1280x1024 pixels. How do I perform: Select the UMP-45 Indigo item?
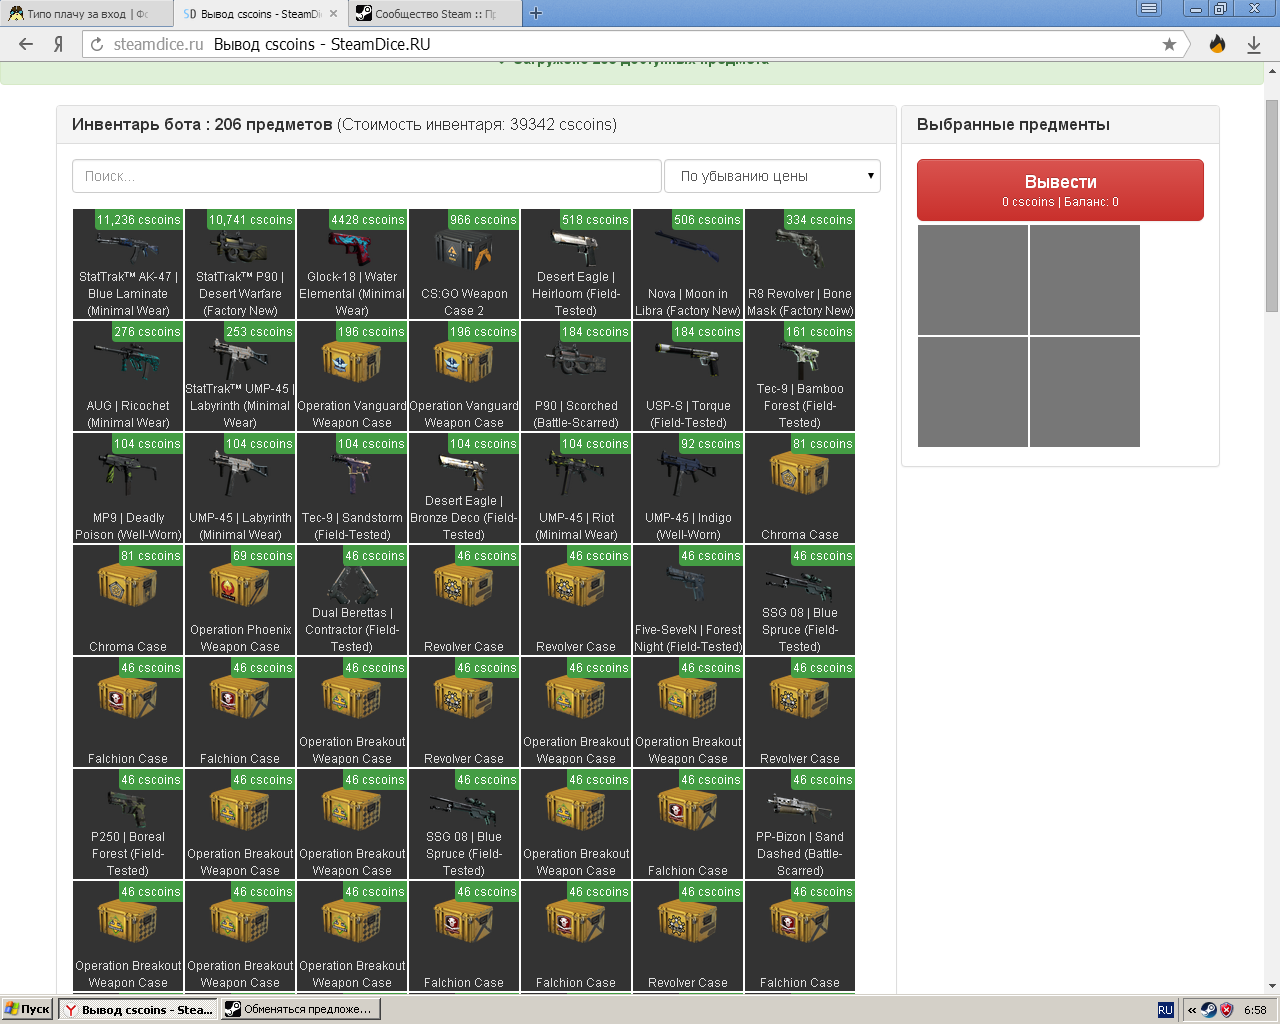[688, 488]
